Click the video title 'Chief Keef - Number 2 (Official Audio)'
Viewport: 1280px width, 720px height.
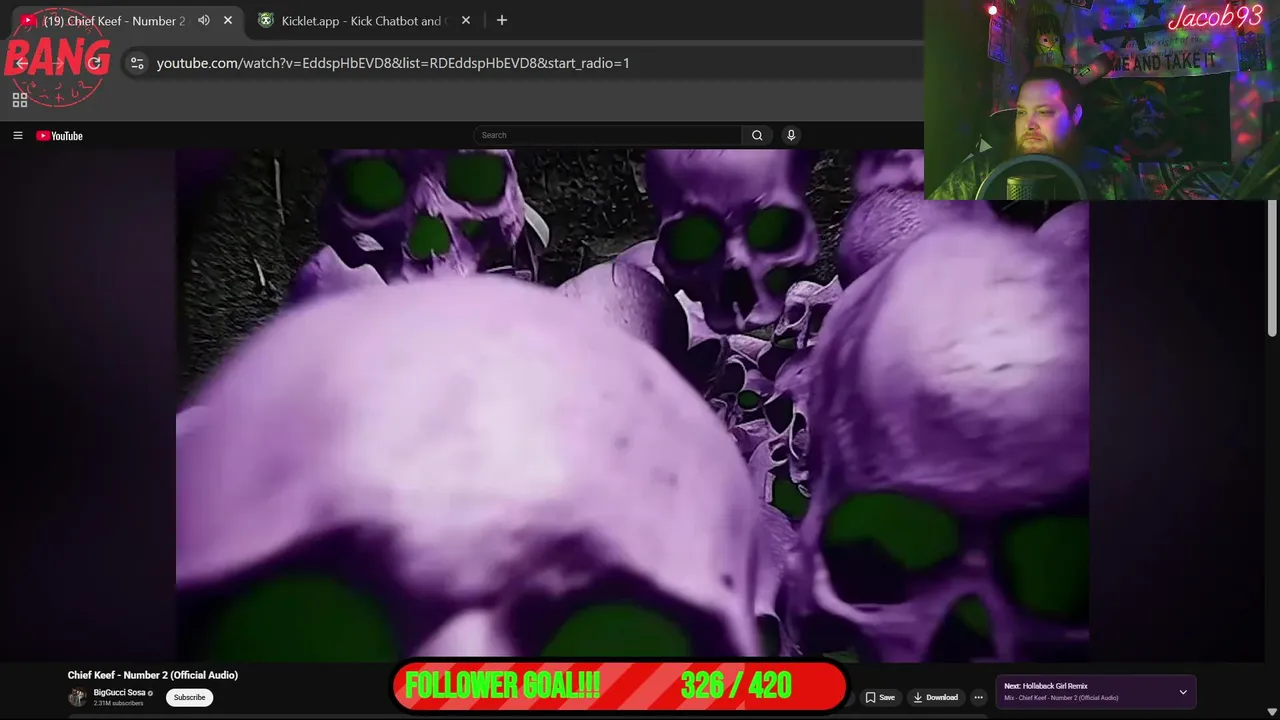(x=153, y=676)
